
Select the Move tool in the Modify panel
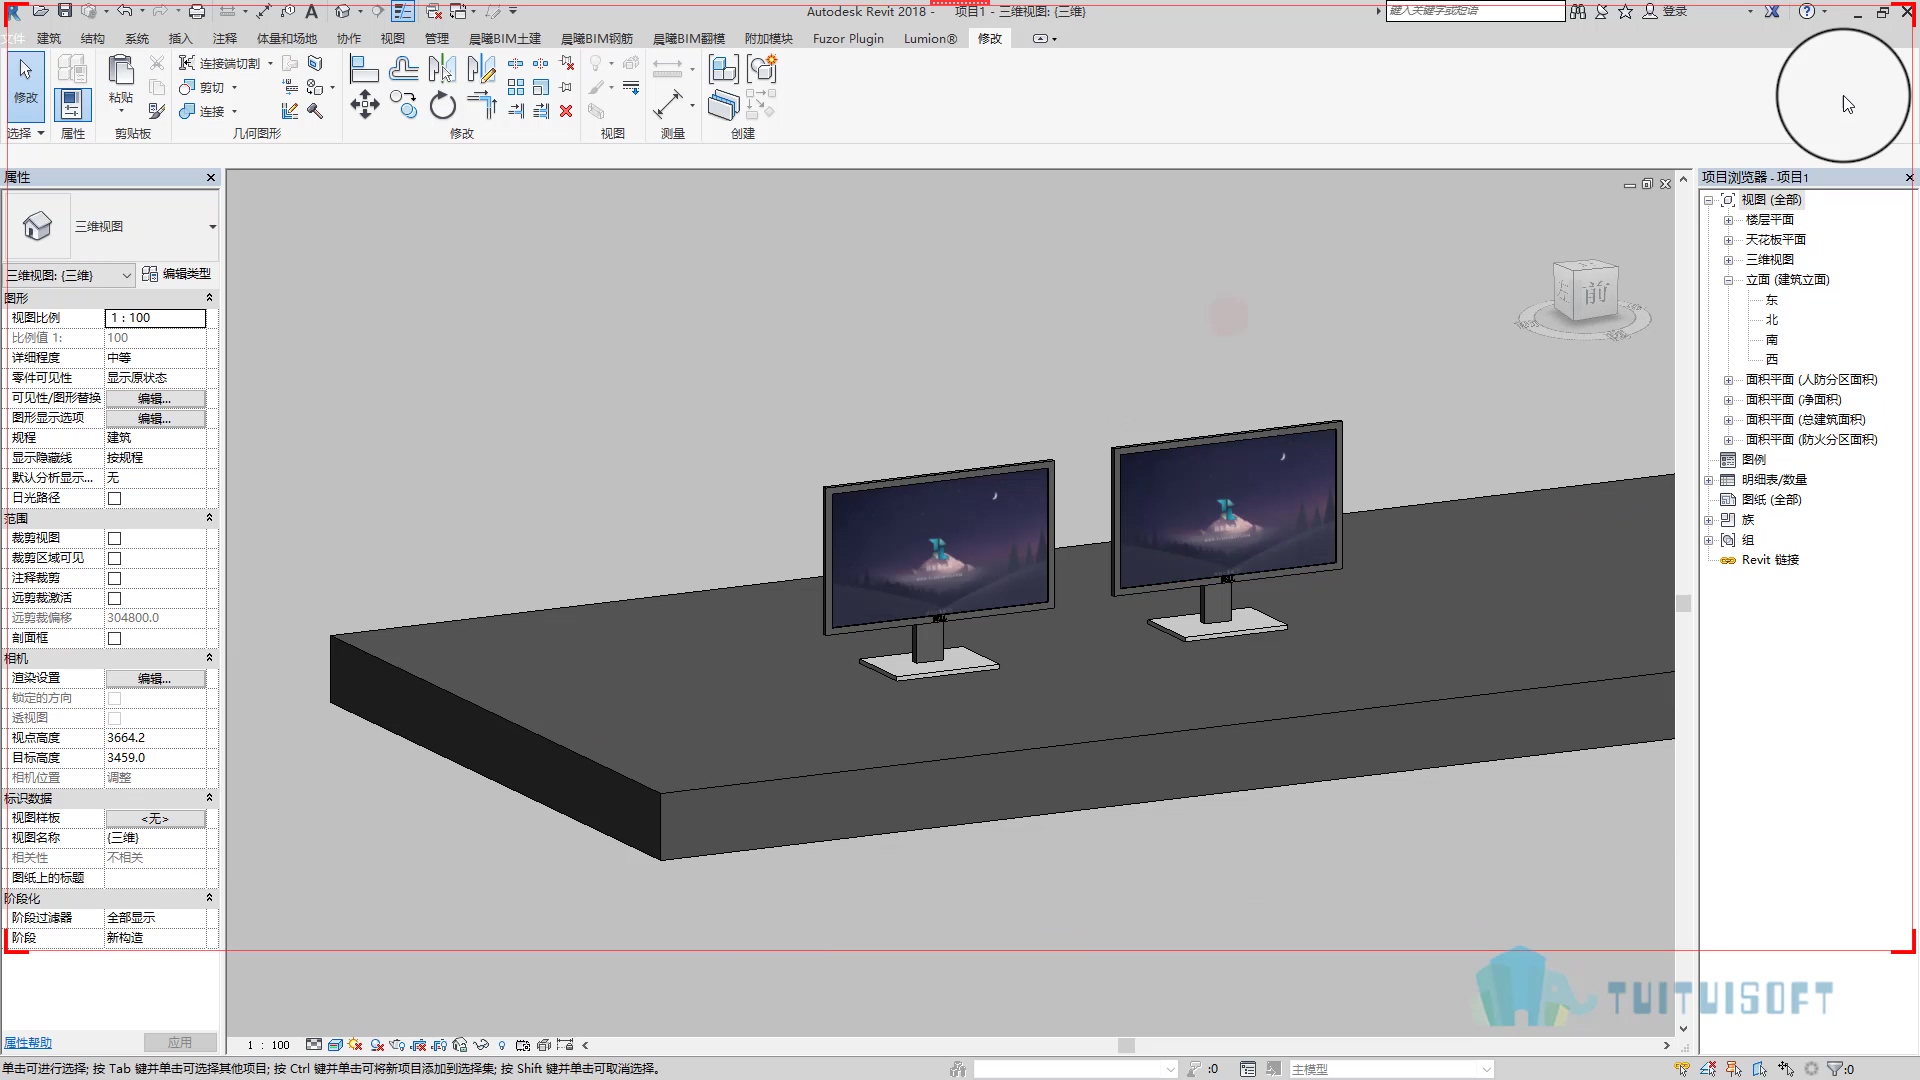click(365, 105)
